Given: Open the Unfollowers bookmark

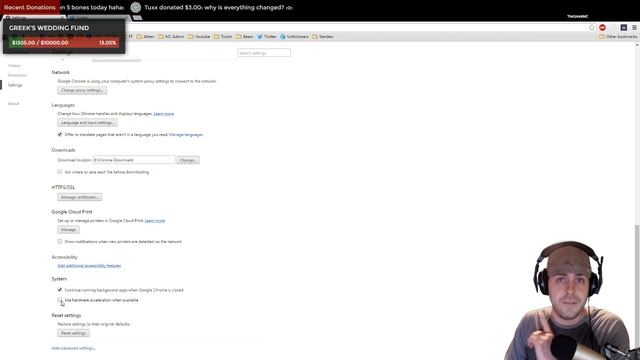Looking at the screenshot, I should point(294,37).
